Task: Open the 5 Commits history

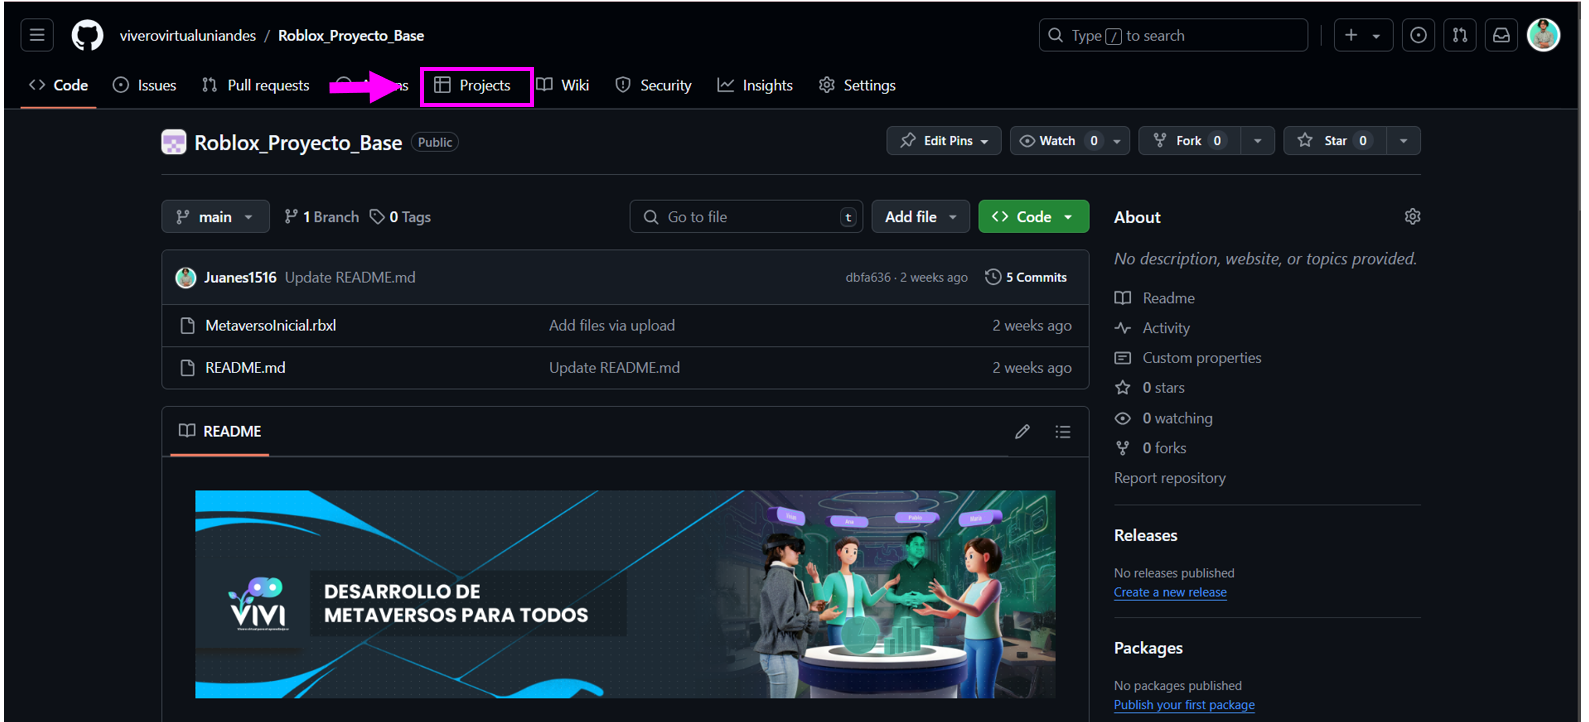Action: tap(1026, 278)
